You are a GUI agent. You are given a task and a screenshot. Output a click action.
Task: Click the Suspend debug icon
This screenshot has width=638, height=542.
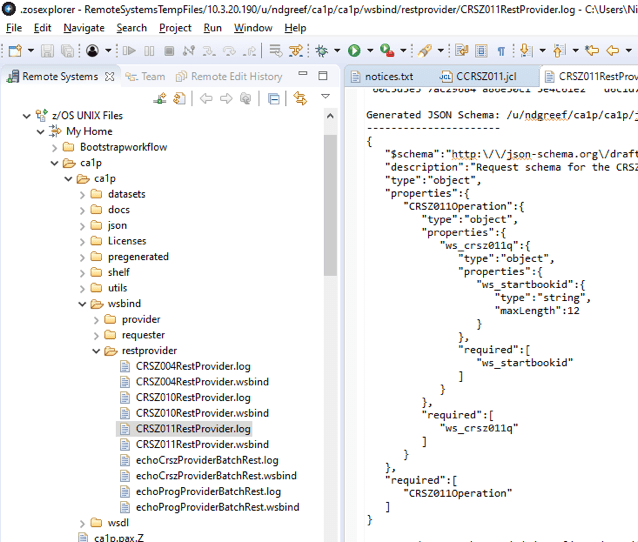(x=149, y=51)
